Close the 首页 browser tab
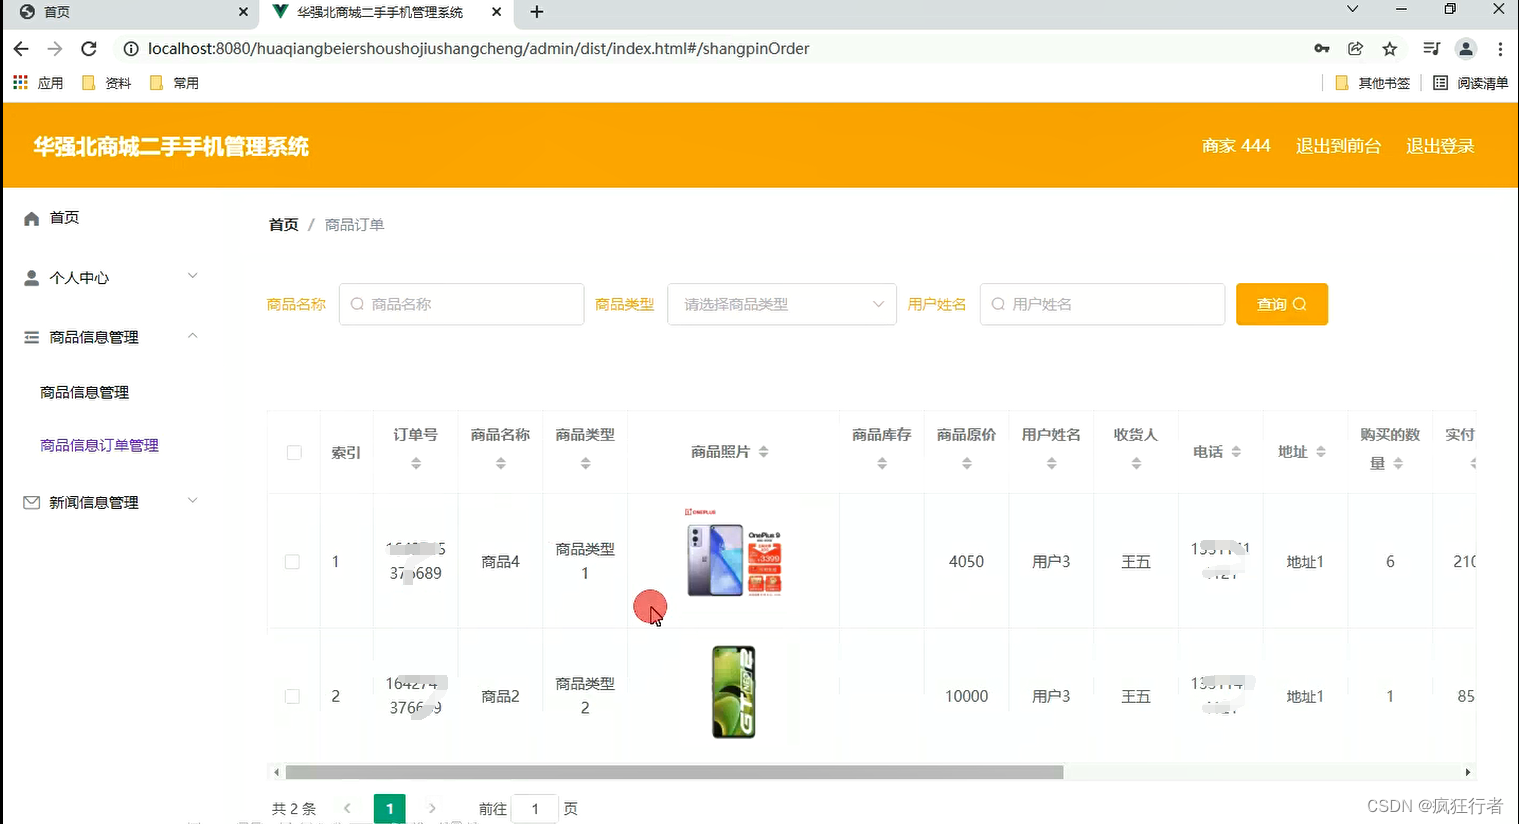Screen dimensions: 1519x824 point(243,12)
